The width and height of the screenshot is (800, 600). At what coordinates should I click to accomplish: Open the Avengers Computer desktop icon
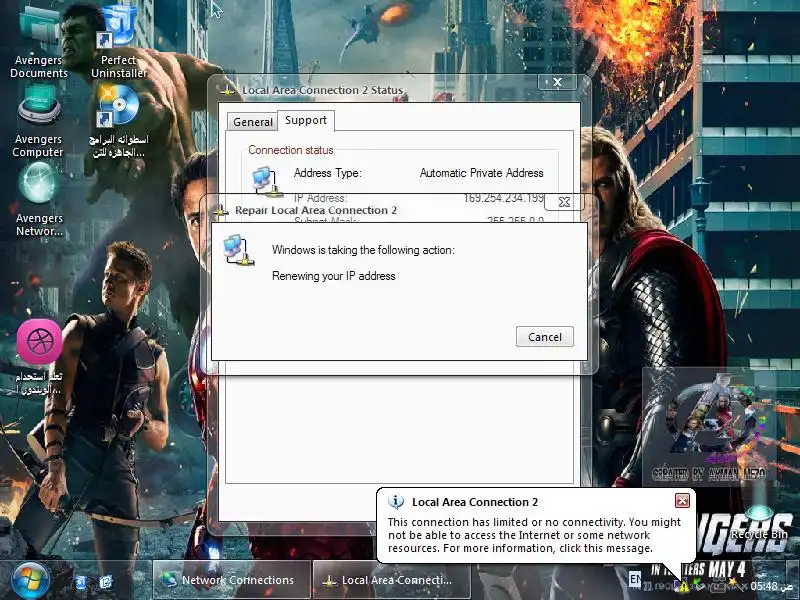(x=38, y=121)
